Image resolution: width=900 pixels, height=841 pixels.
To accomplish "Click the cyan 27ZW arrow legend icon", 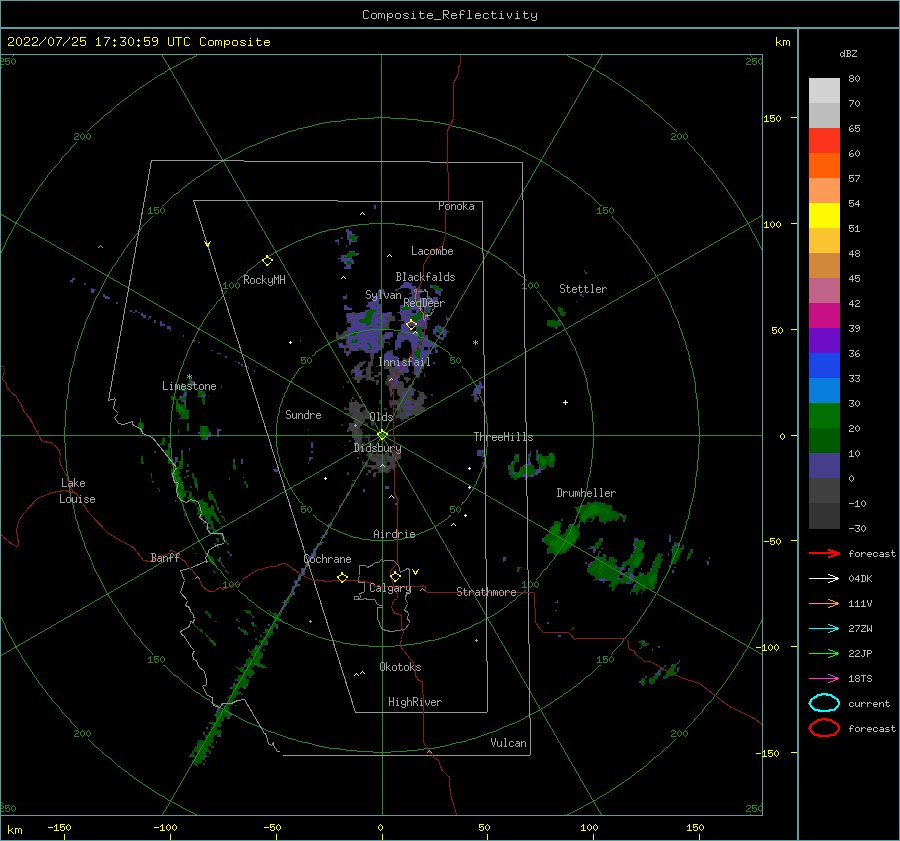I will click(824, 629).
